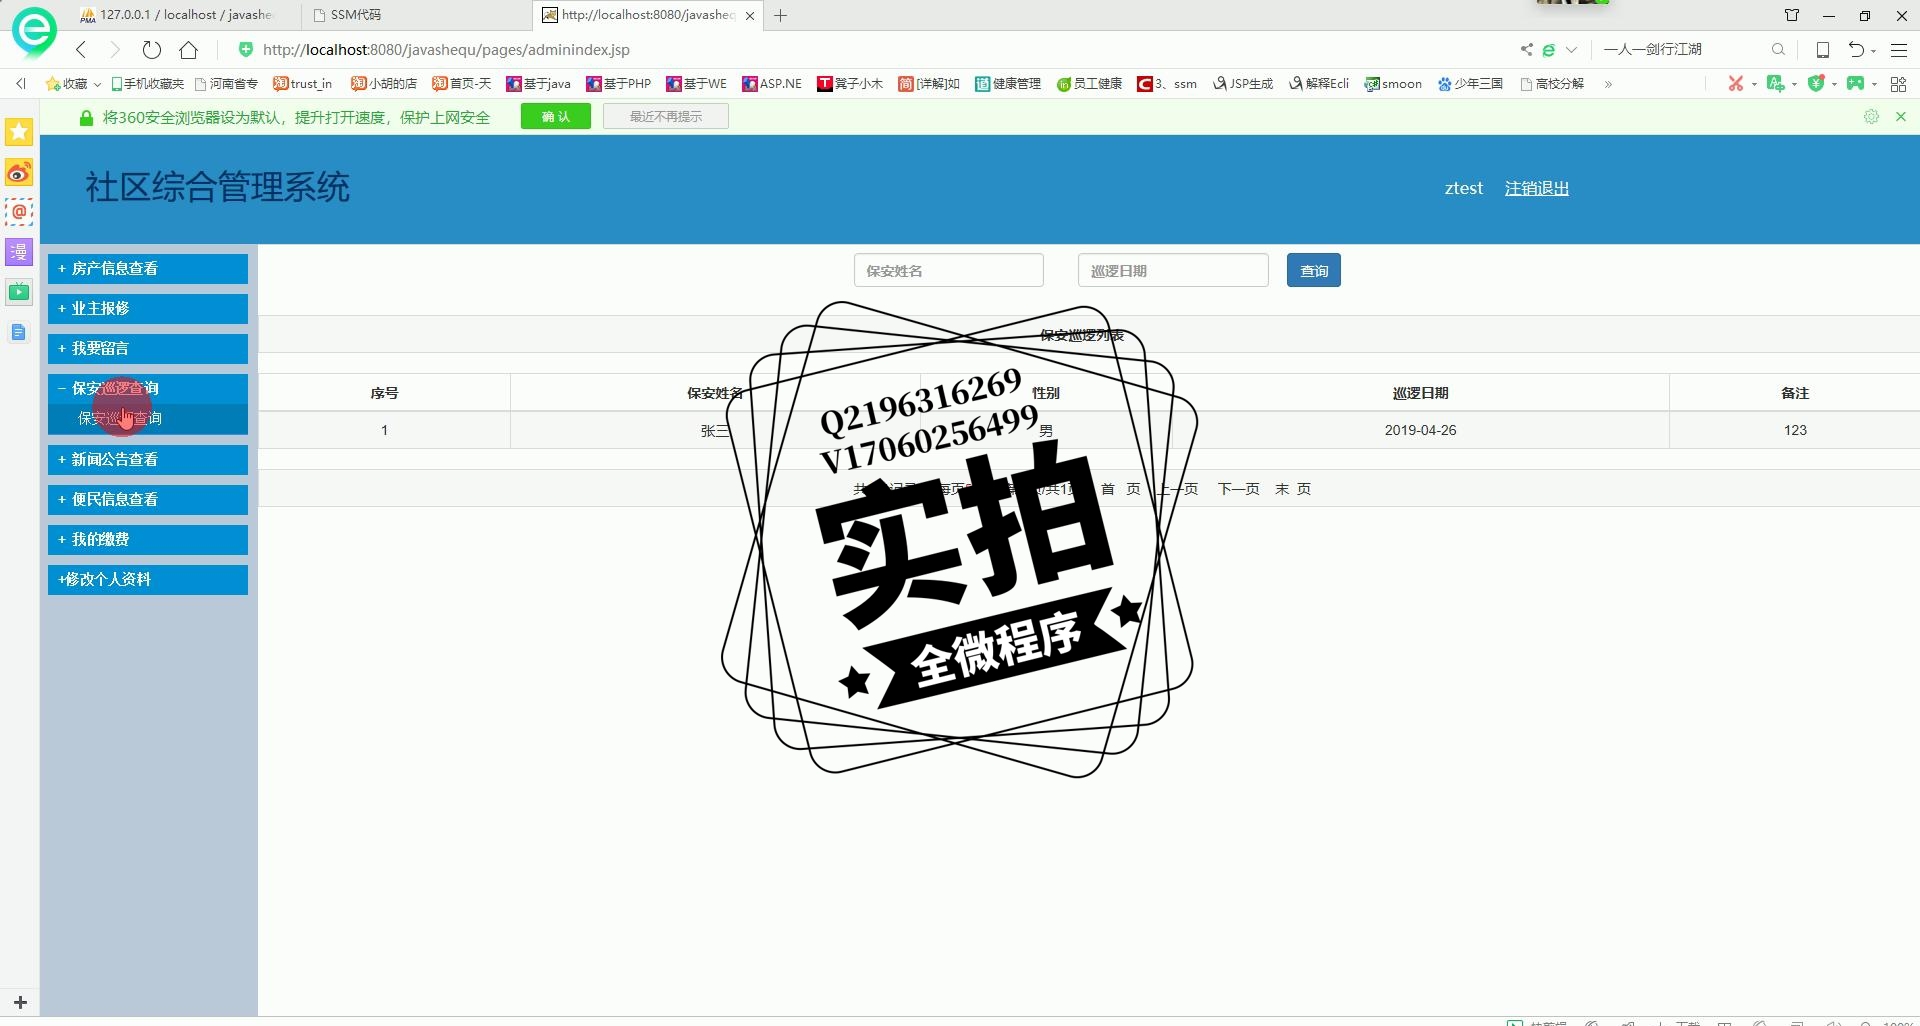The height and width of the screenshot is (1026, 1920).
Task: Open the 基于java bookmark
Action: coord(538,84)
